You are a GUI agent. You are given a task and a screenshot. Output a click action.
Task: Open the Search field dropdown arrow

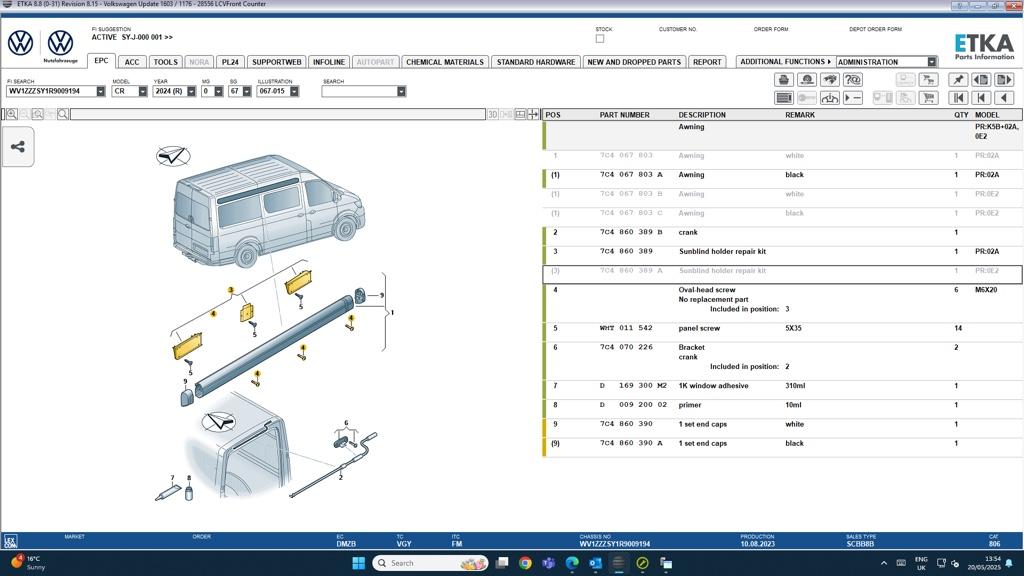click(401, 91)
